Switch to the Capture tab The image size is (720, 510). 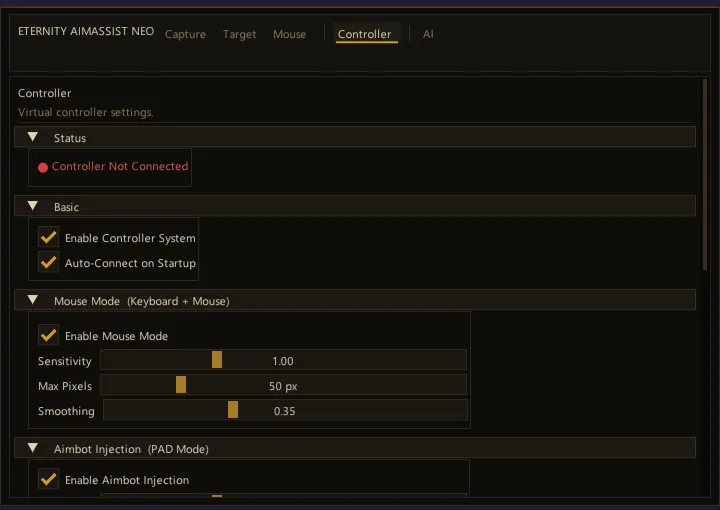pyautogui.click(x=185, y=34)
